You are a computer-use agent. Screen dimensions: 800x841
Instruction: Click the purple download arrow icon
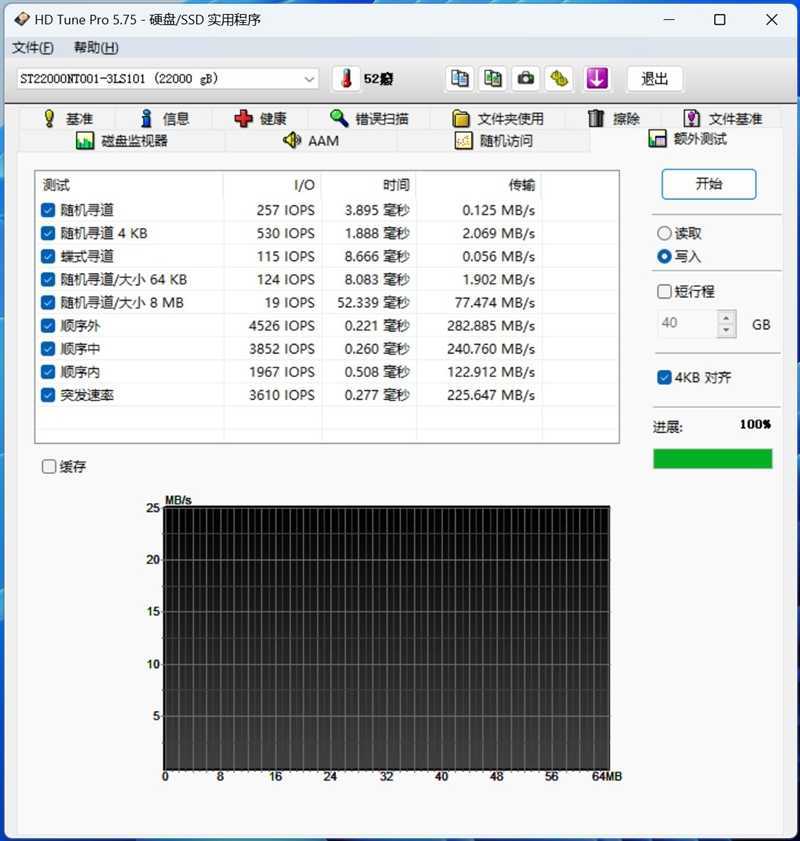pos(597,79)
